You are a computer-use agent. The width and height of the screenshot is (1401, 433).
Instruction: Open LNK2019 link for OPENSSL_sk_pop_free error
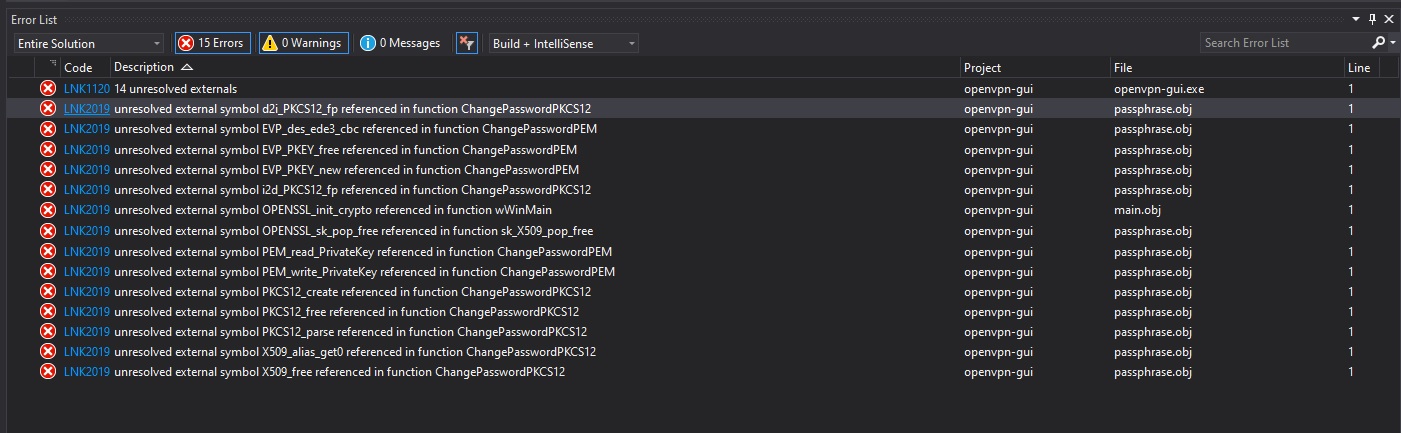[x=87, y=230]
